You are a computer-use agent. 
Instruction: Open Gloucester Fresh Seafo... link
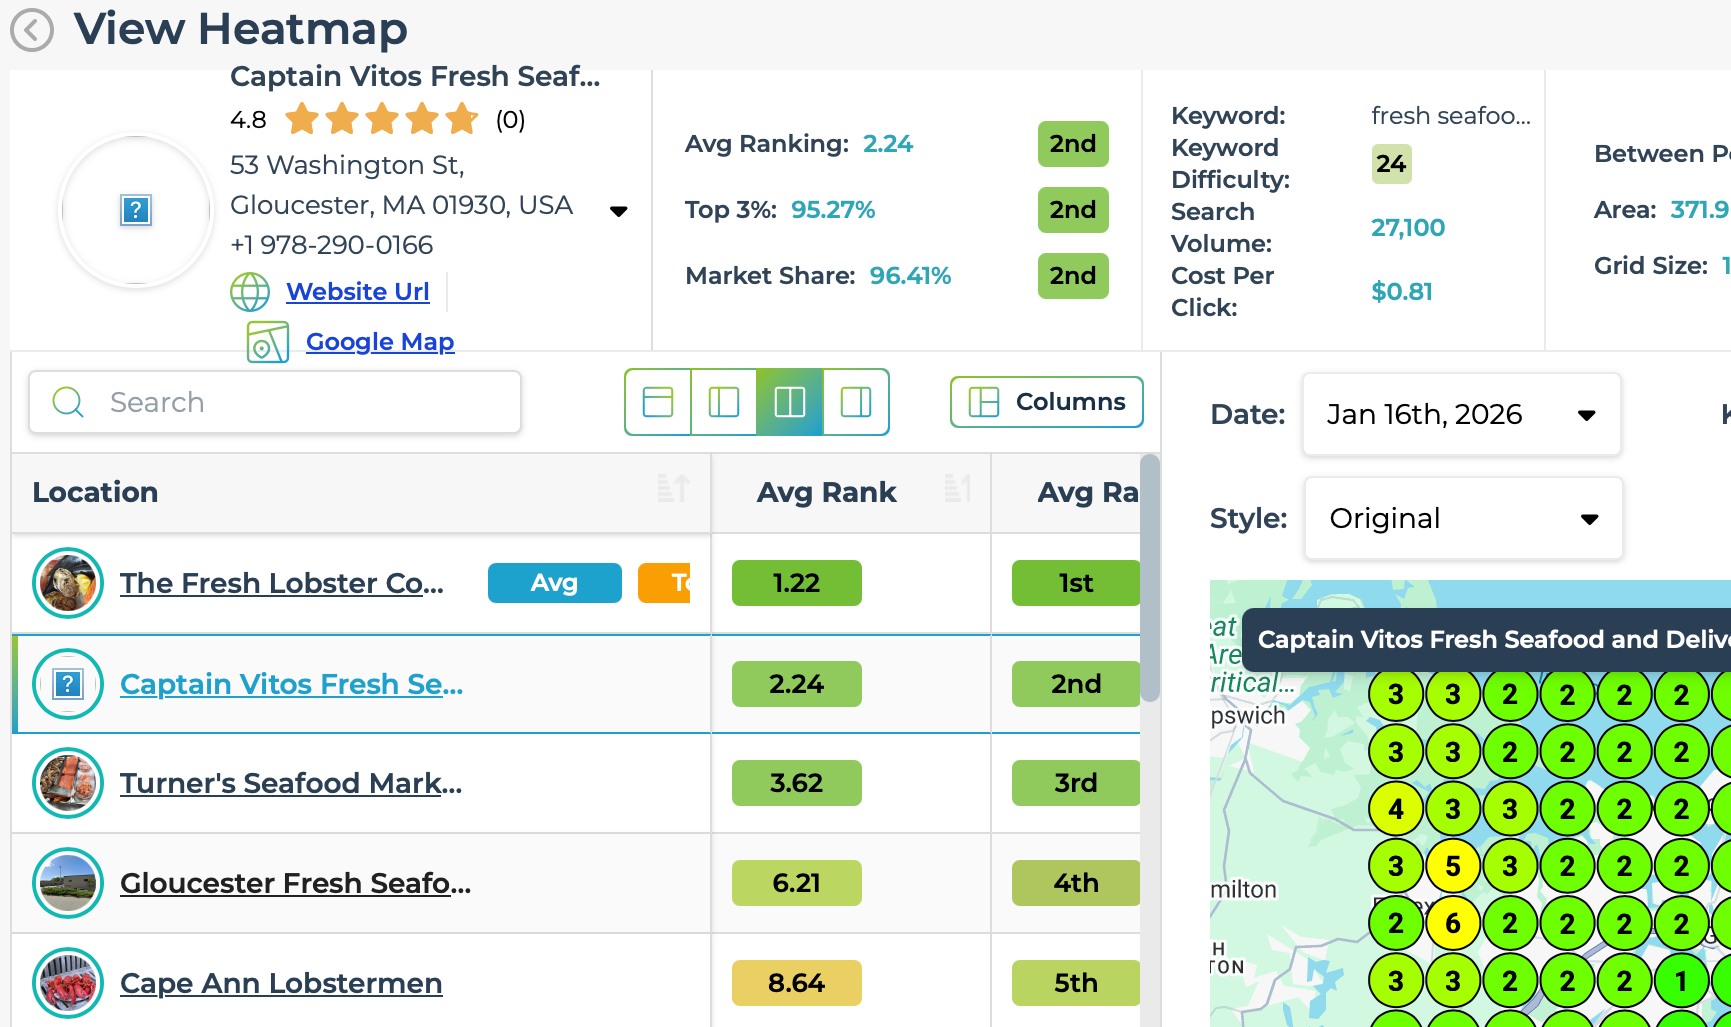coord(295,883)
